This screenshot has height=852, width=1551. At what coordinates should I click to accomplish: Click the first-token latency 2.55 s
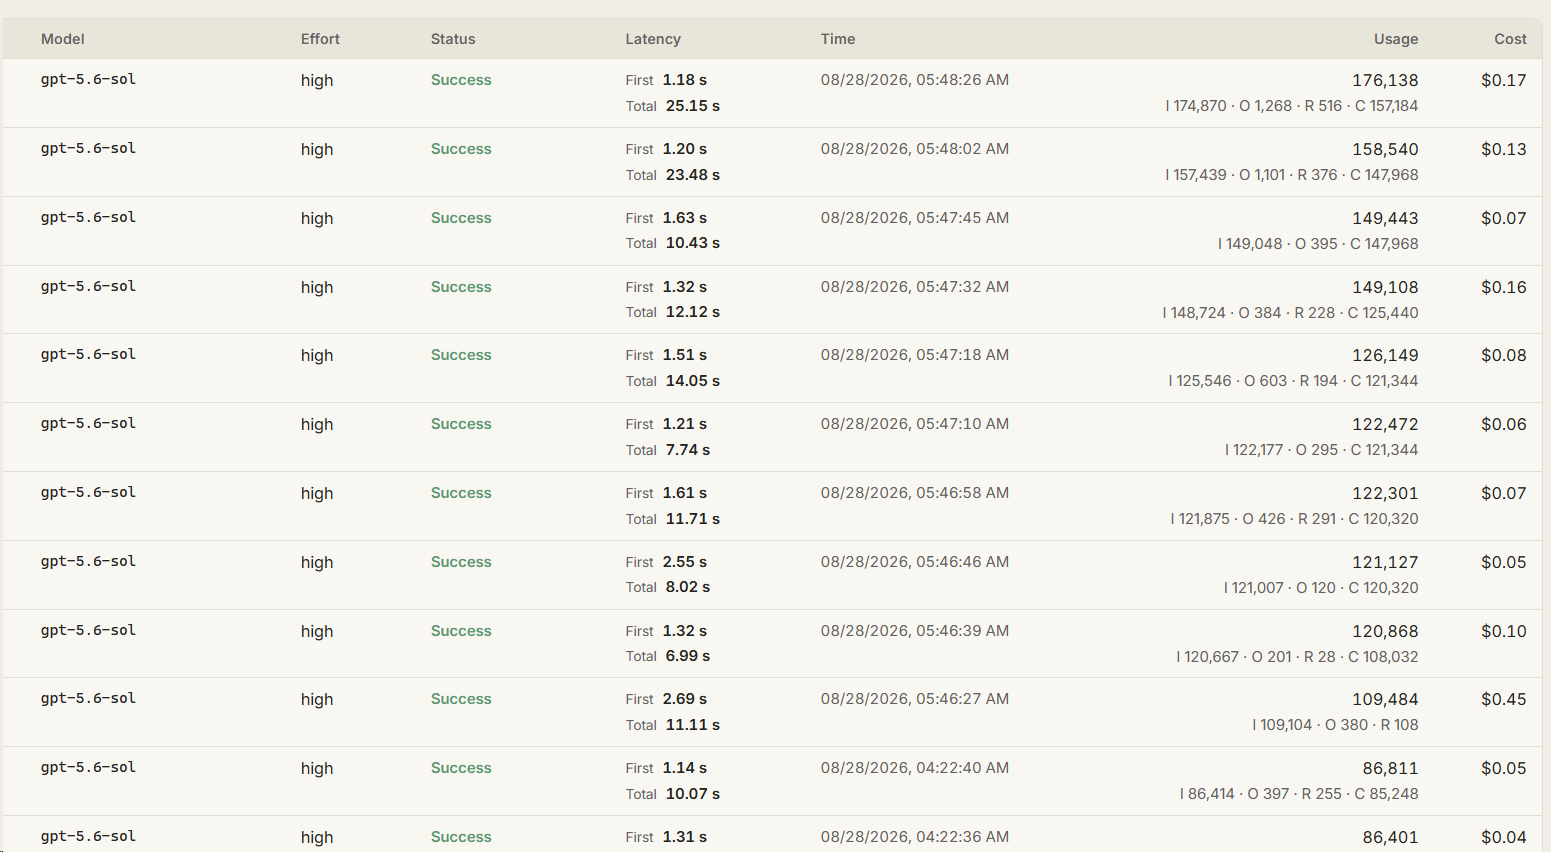pos(685,562)
